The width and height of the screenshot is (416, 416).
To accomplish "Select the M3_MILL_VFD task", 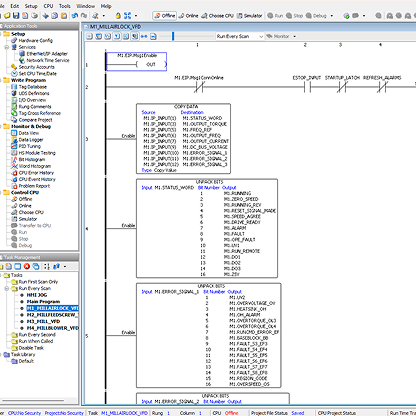I will tap(43, 322).
